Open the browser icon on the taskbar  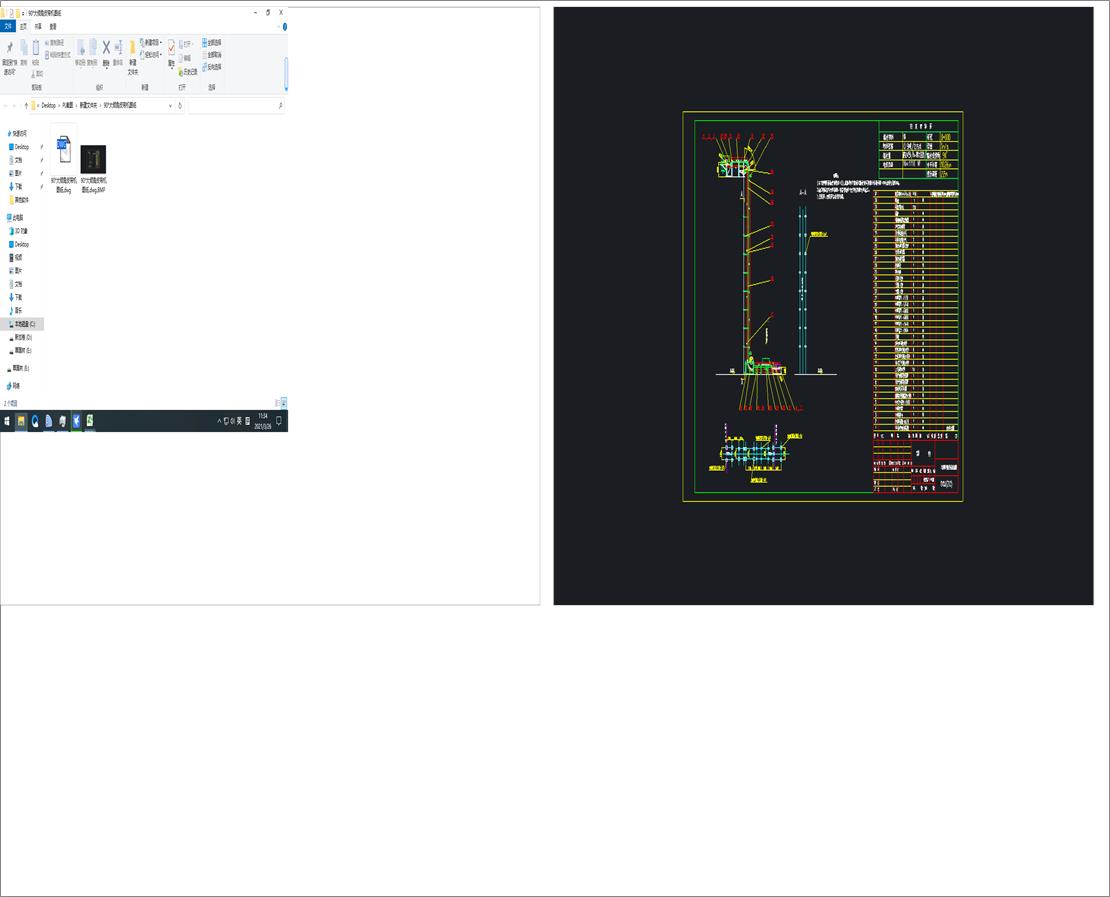pyautogui.click(x=35, y=421)
